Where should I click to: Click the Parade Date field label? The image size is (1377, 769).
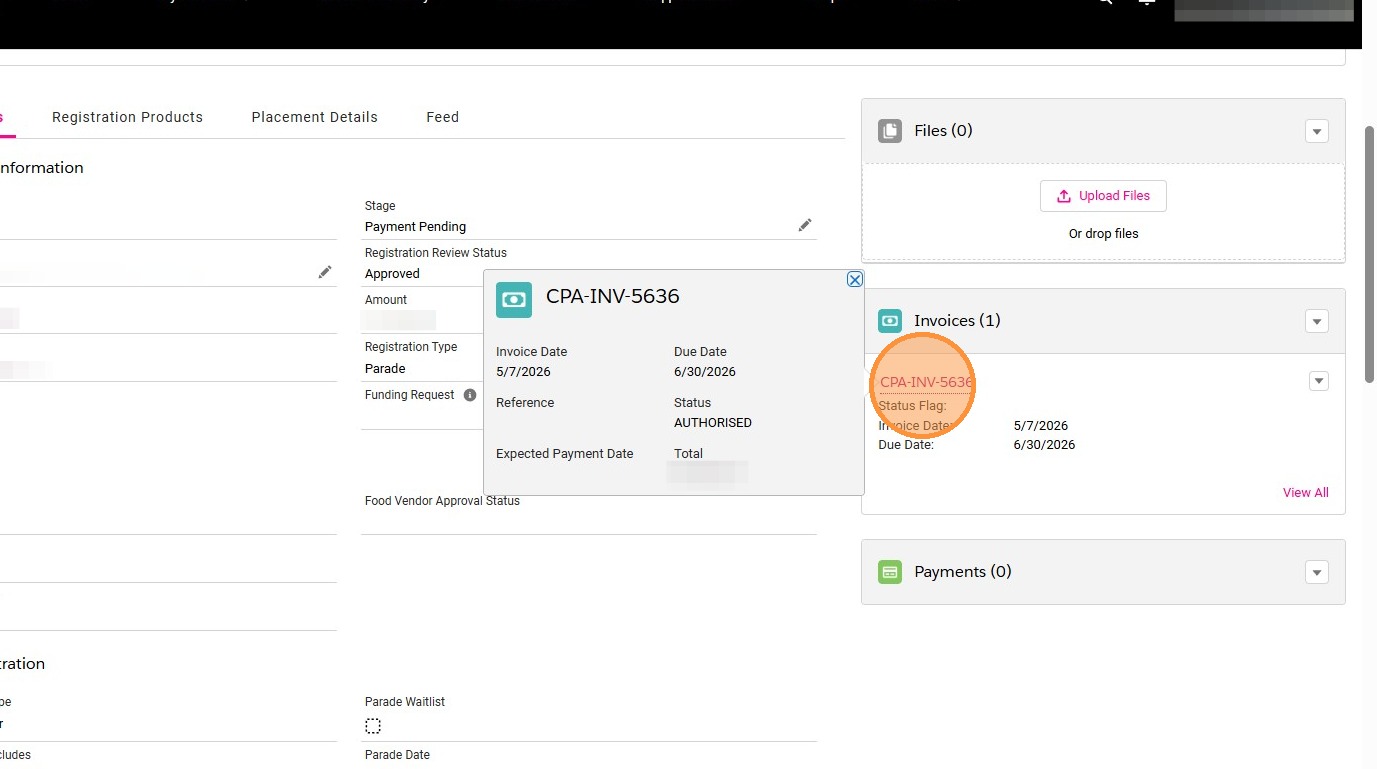[397, 755]
